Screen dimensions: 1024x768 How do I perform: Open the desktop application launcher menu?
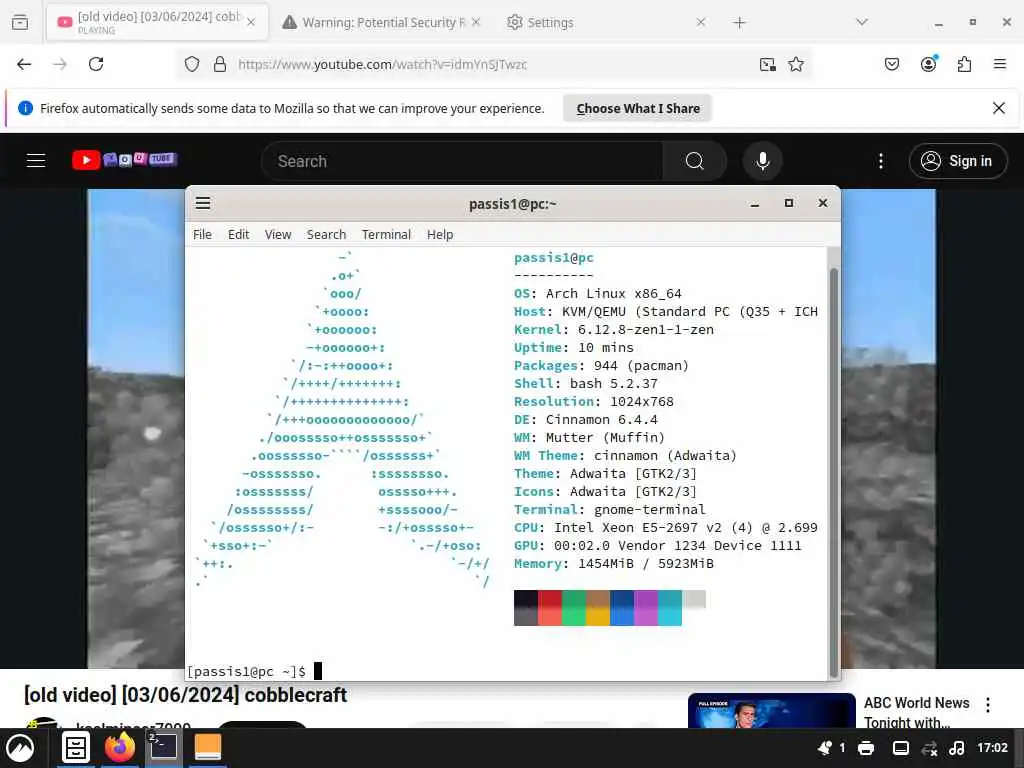[x=20, y=748]
